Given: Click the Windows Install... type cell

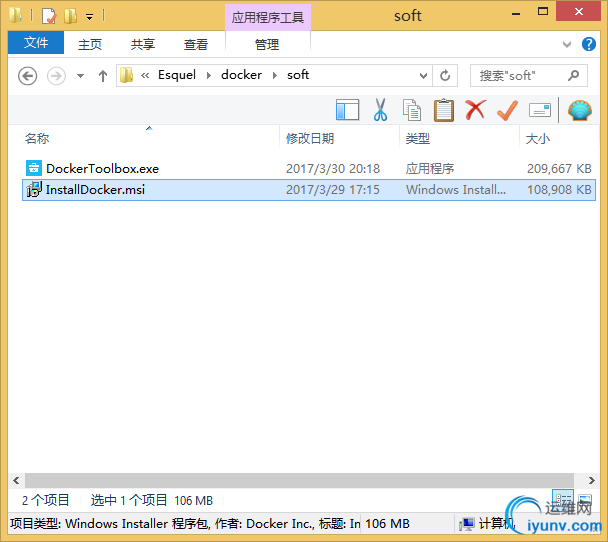Looking at the screenshot, I should [x=456, y=190].
